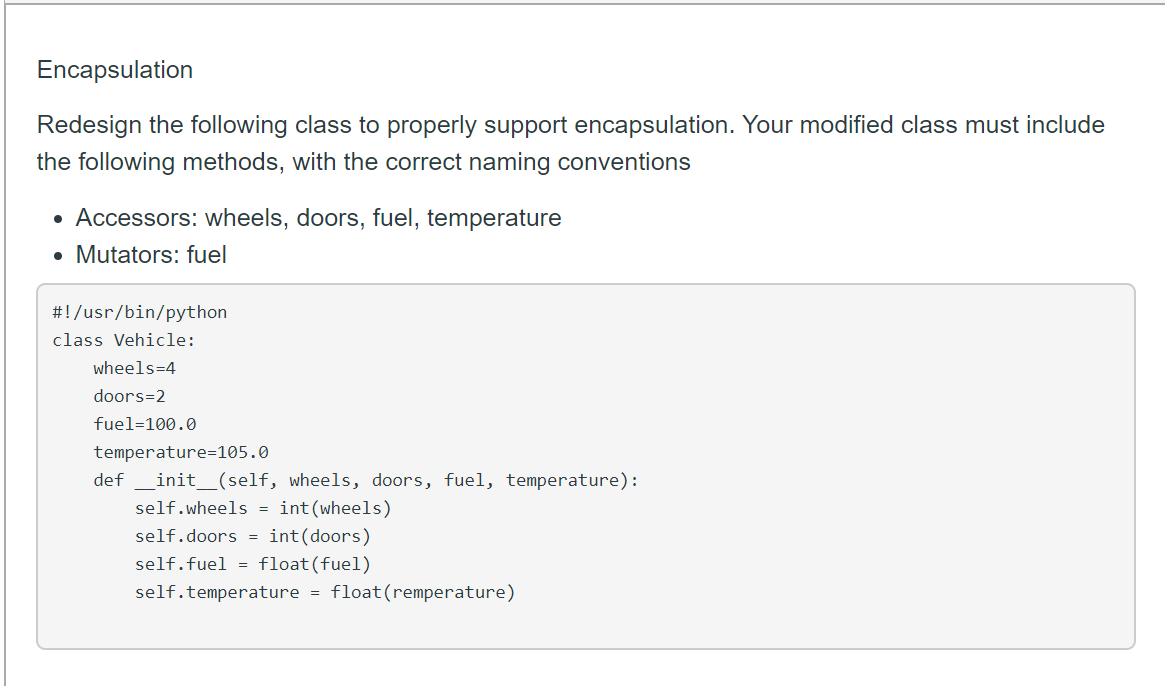Click the temperature=105.0 code line

[181, 453]
